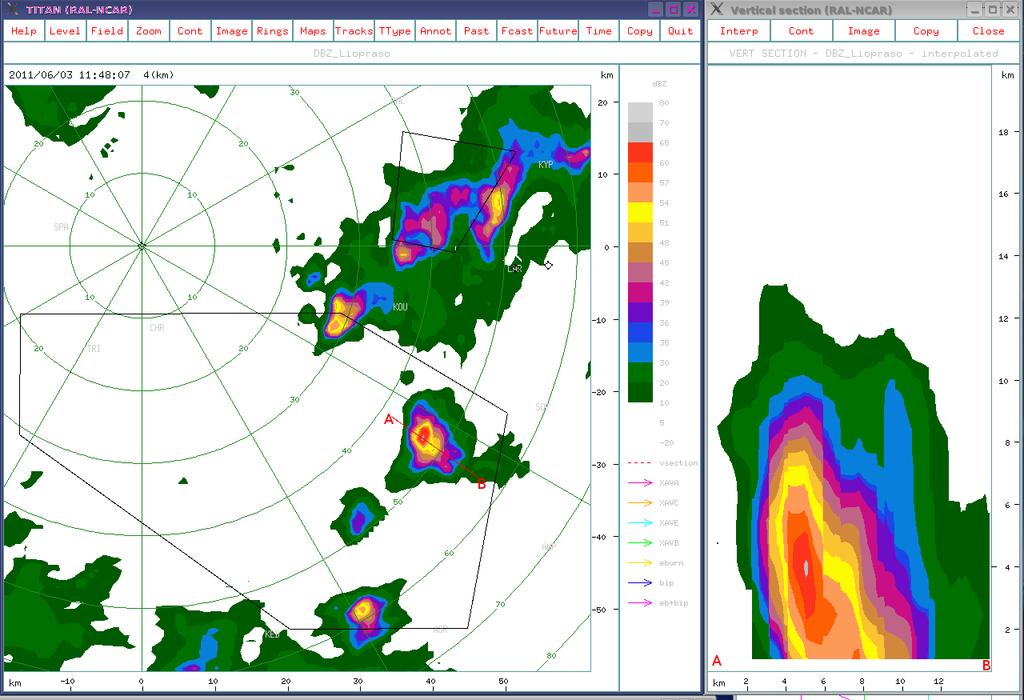Click the red "B" marker on the radar map
Screen dimensions: 1024x700
click(x=482, y=485)
